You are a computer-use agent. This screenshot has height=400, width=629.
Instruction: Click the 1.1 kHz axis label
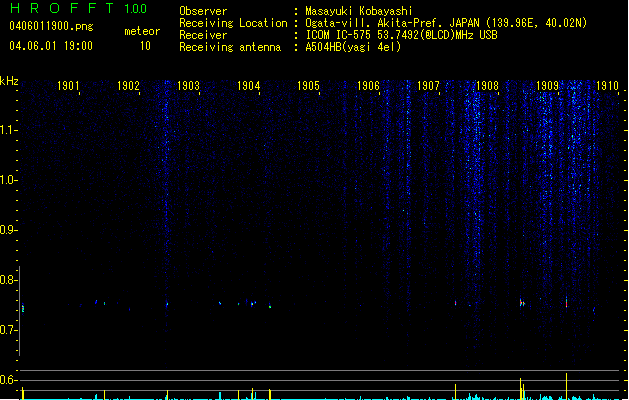(8, 130)
